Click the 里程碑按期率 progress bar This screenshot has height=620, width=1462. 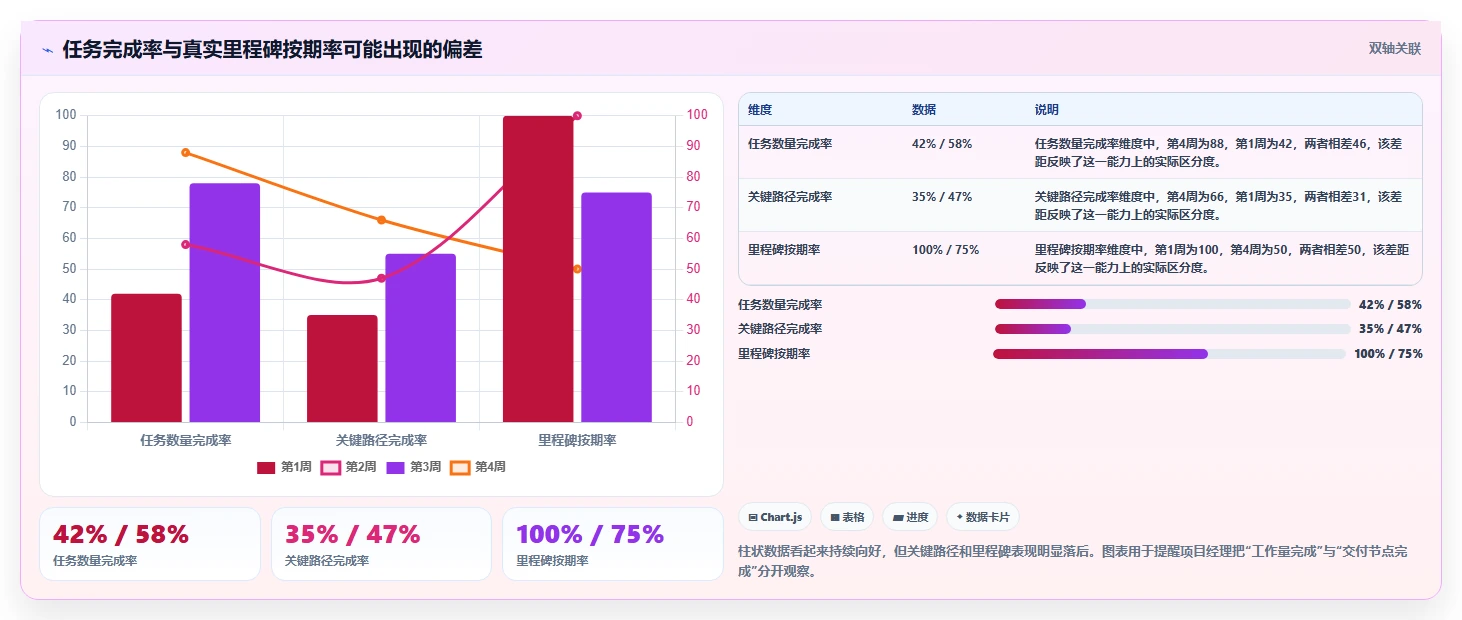pyautogui.click(x=1169, y=354)
